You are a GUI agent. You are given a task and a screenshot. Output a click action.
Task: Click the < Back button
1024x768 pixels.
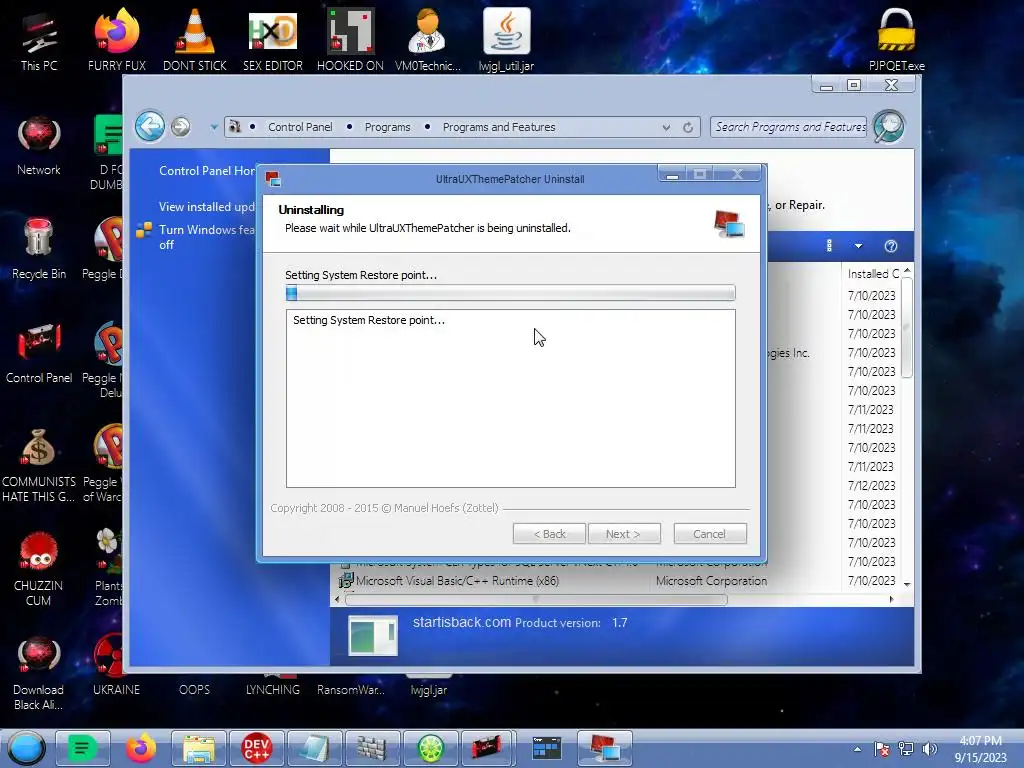(549, 534)
